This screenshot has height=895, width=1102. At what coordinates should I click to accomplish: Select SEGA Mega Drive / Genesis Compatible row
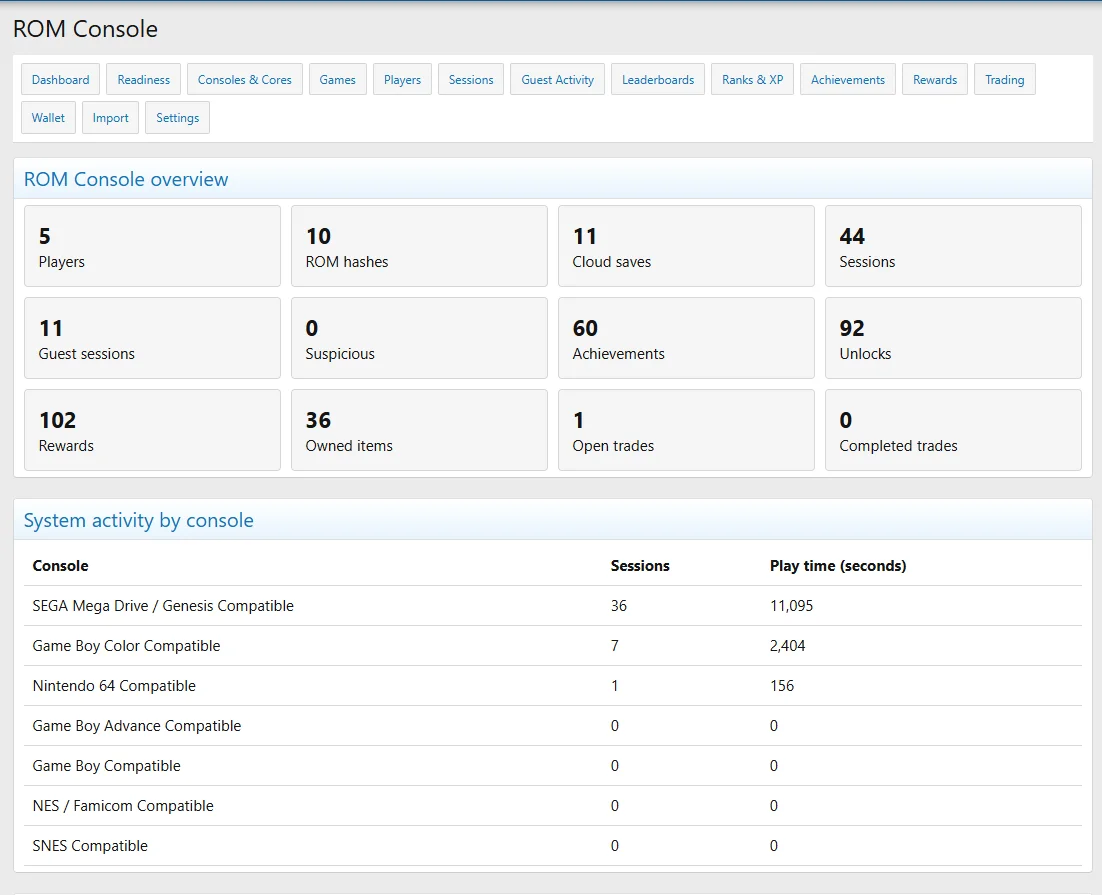552,606
